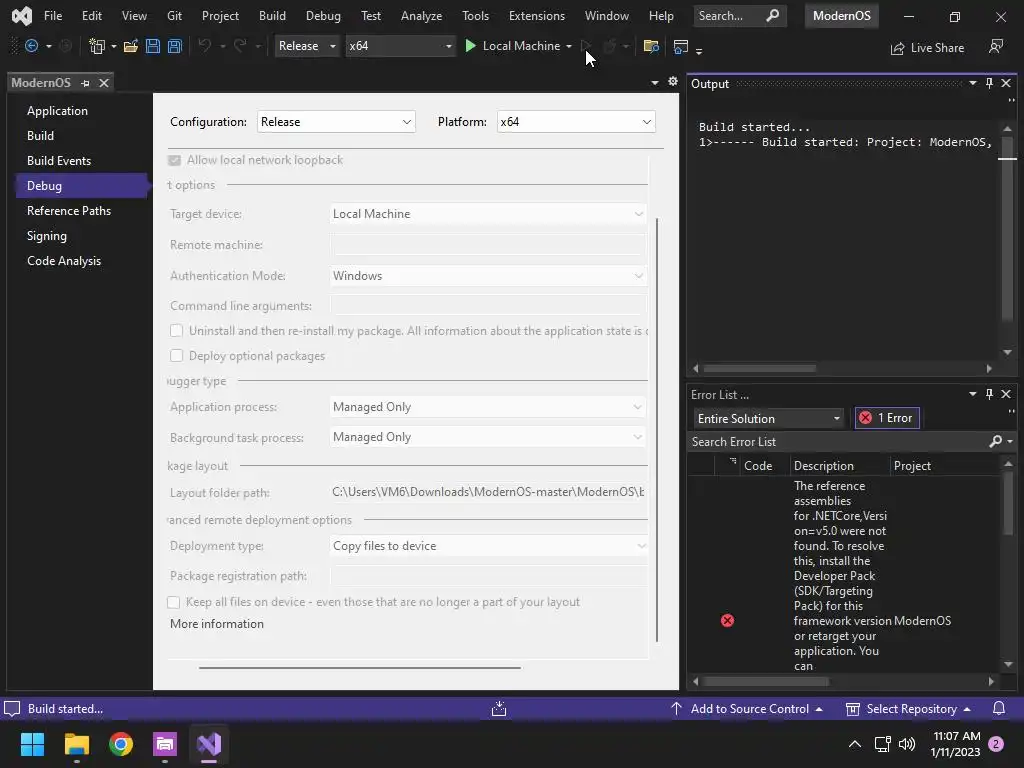Click the Live Share button
The height and width of the screenshot is (768, 1024).
[x=927, y=48]
